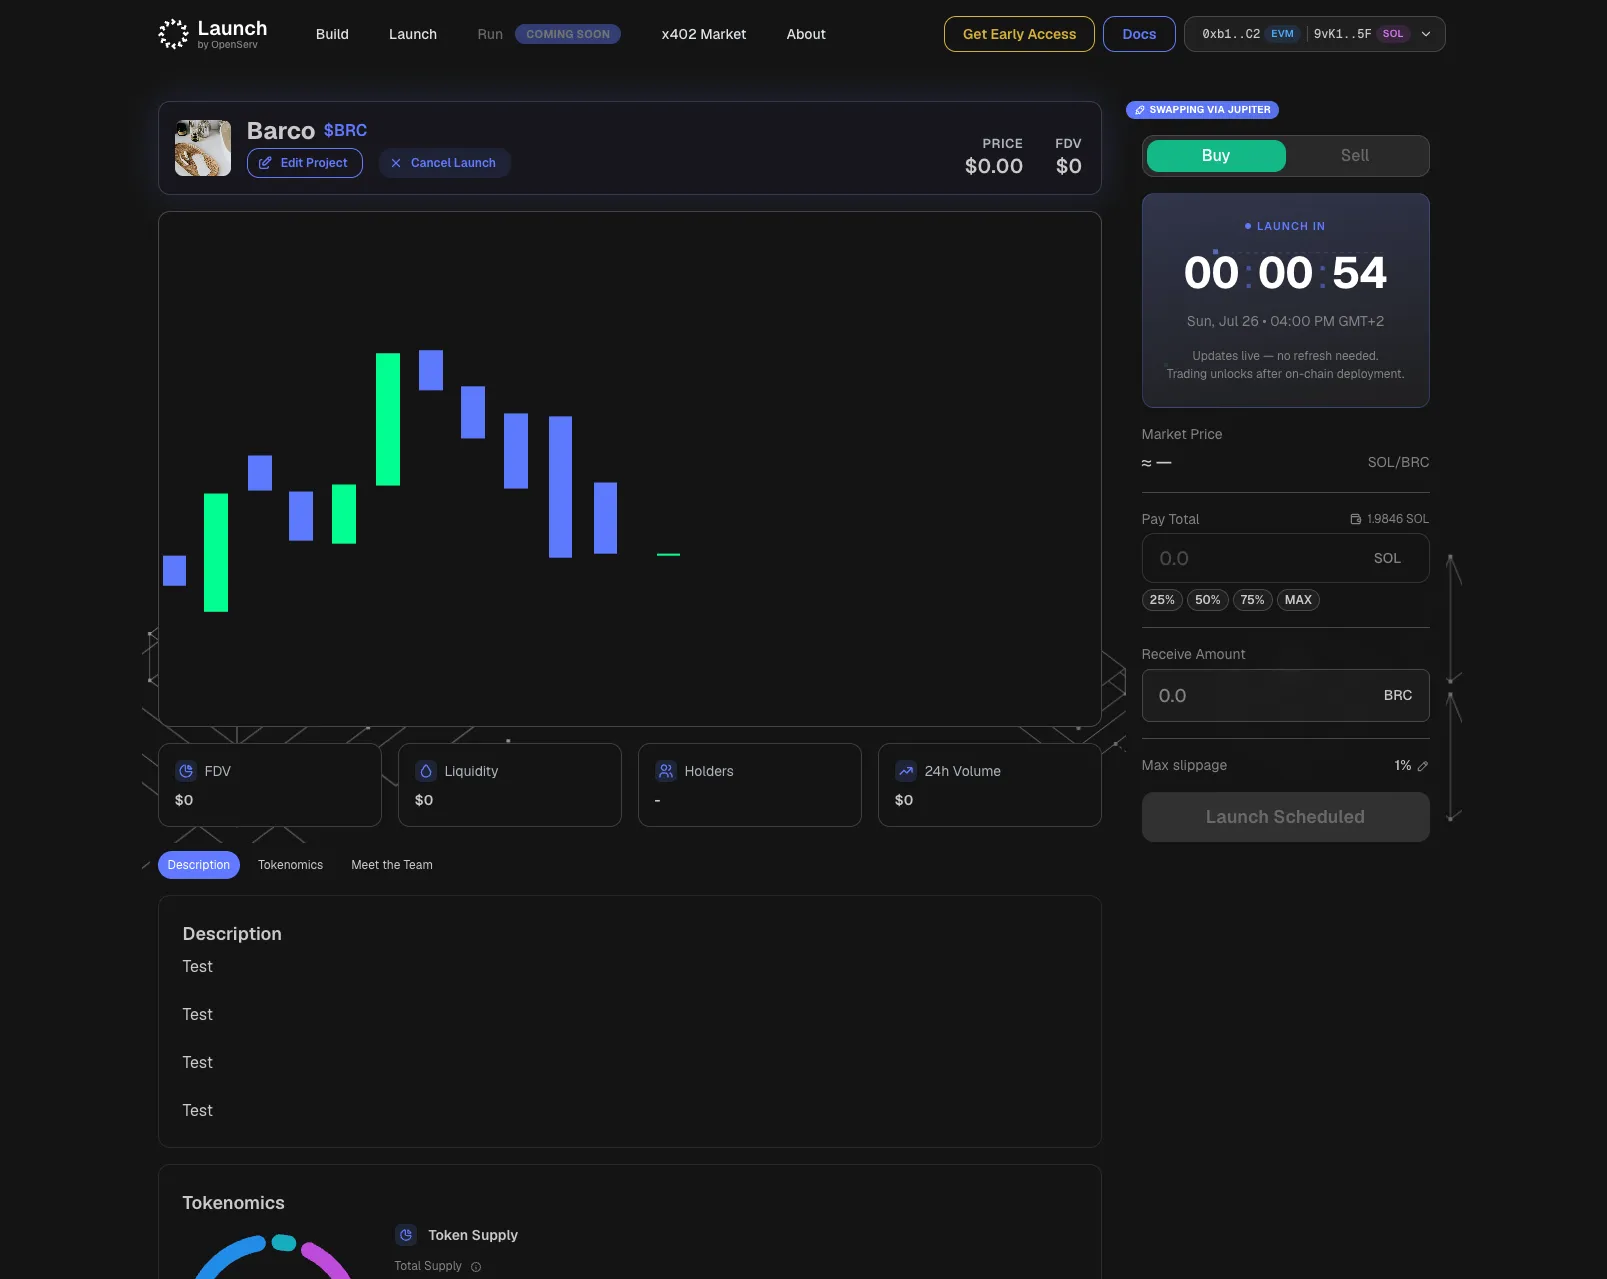Click the Liquidity droplet icon
Viewport: 1607px width, 1279px height.
click(x=426, y=771)
